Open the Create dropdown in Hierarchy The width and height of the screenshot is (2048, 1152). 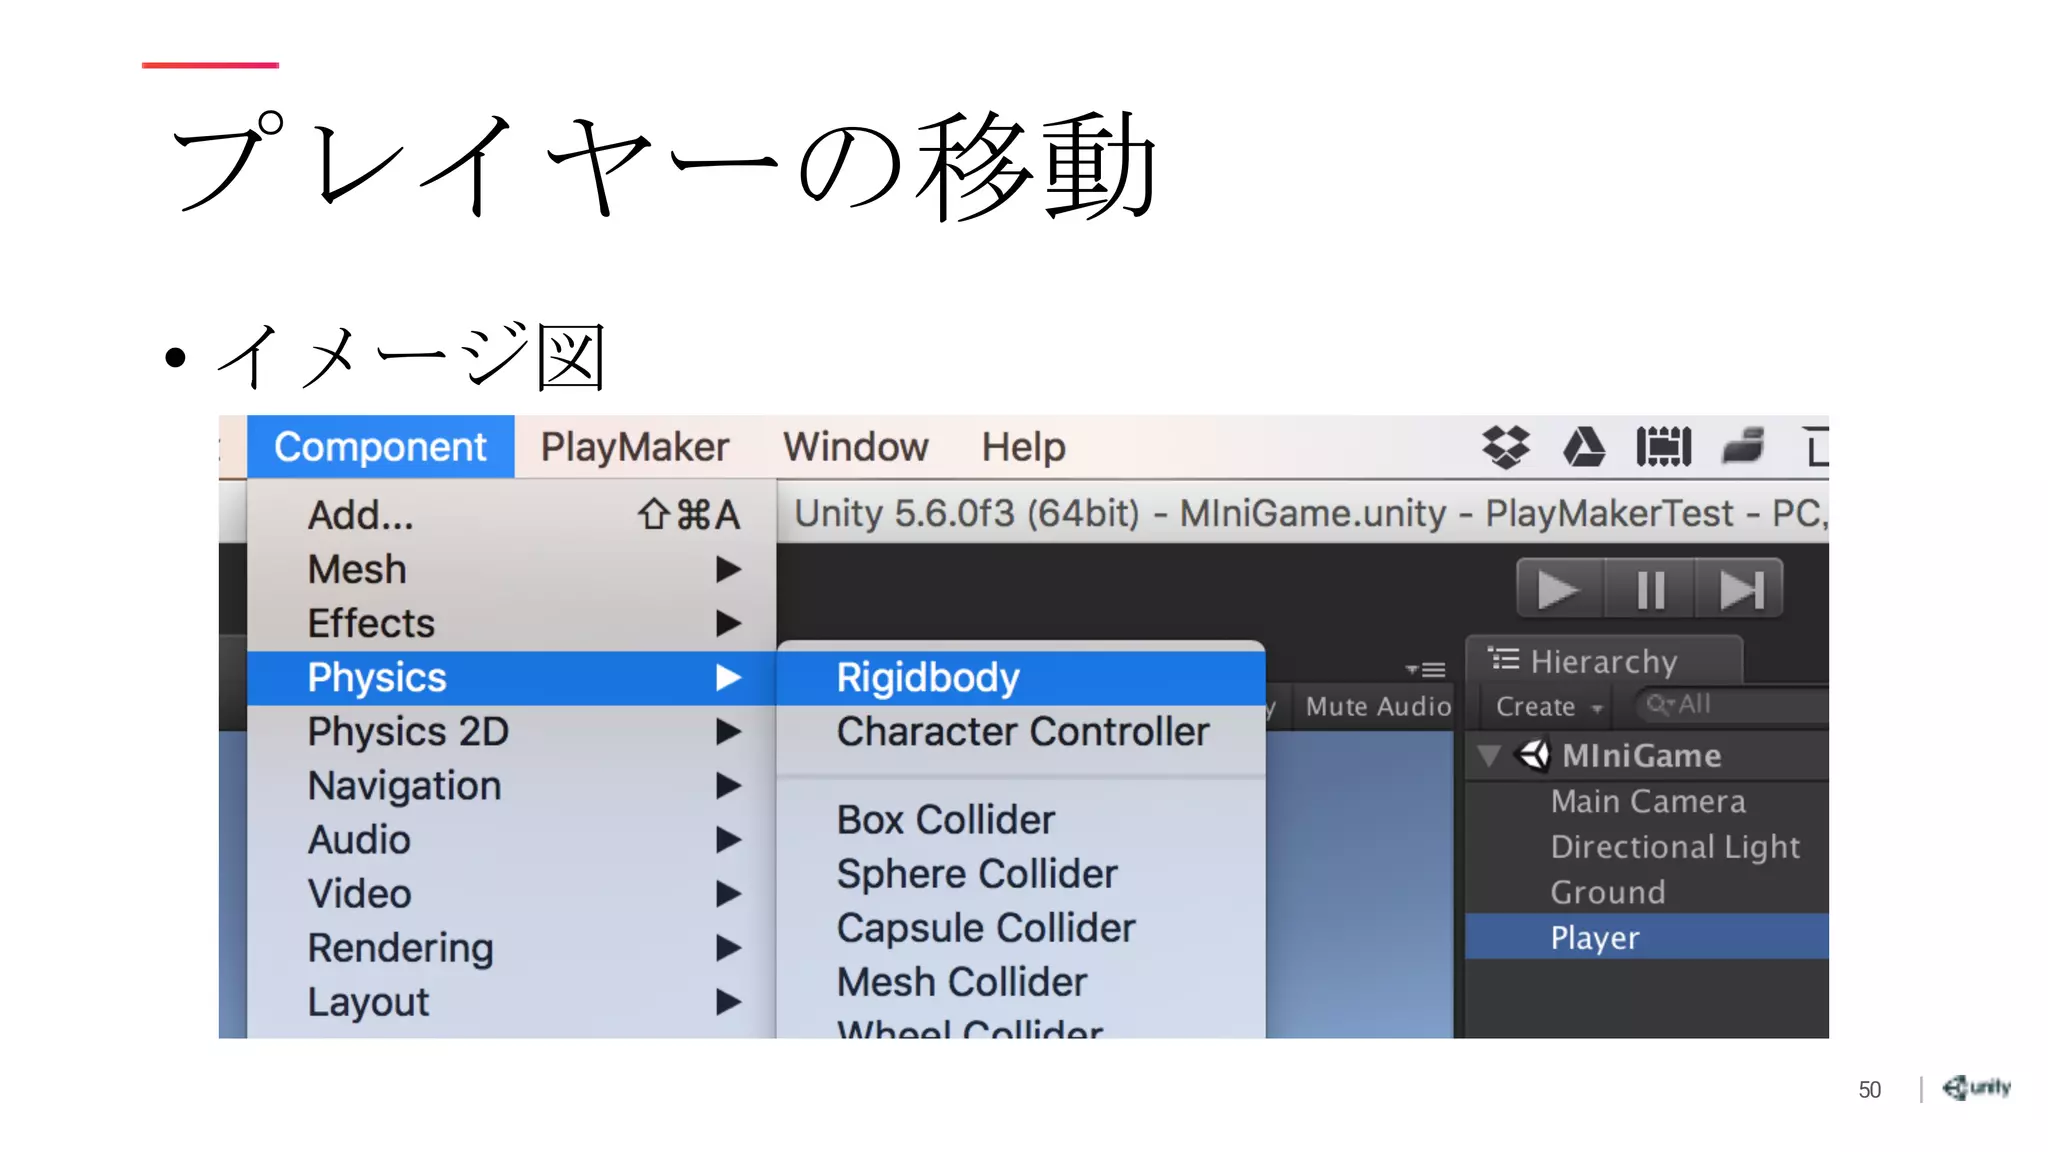[1547, 706]
